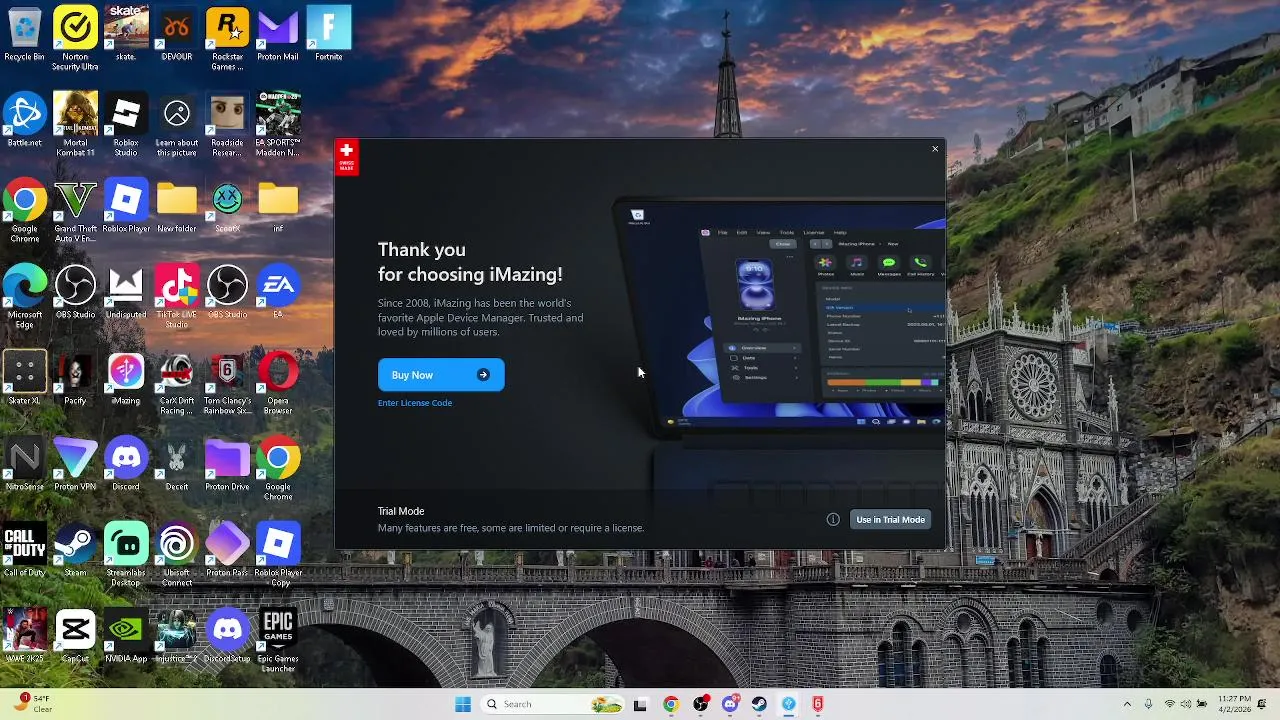Screen dimensions: 1280x720
Task: Select the Injustice desktop shortcut
Action: pos(177,637)
